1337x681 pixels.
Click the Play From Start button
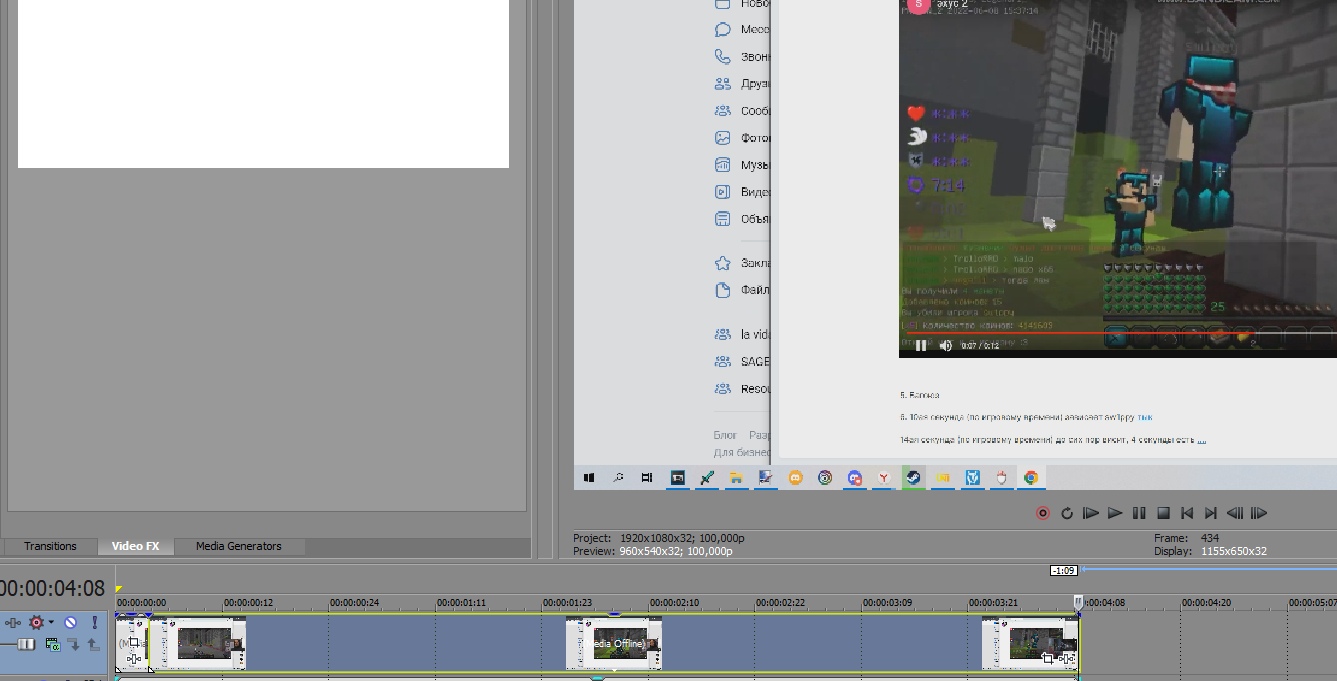click(x=1091, y=513)
